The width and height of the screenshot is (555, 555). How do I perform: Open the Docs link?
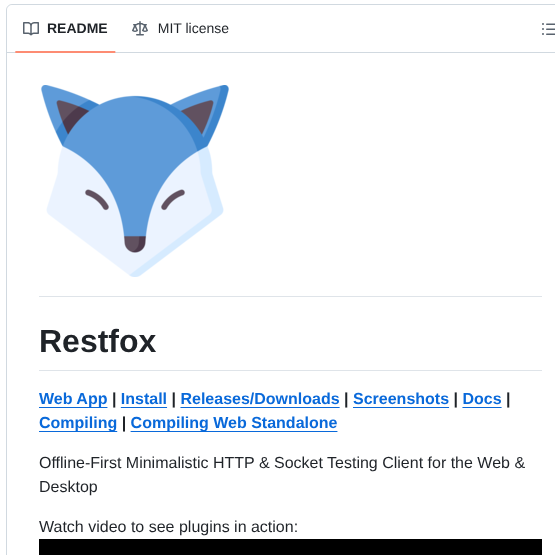pos(482,399)
